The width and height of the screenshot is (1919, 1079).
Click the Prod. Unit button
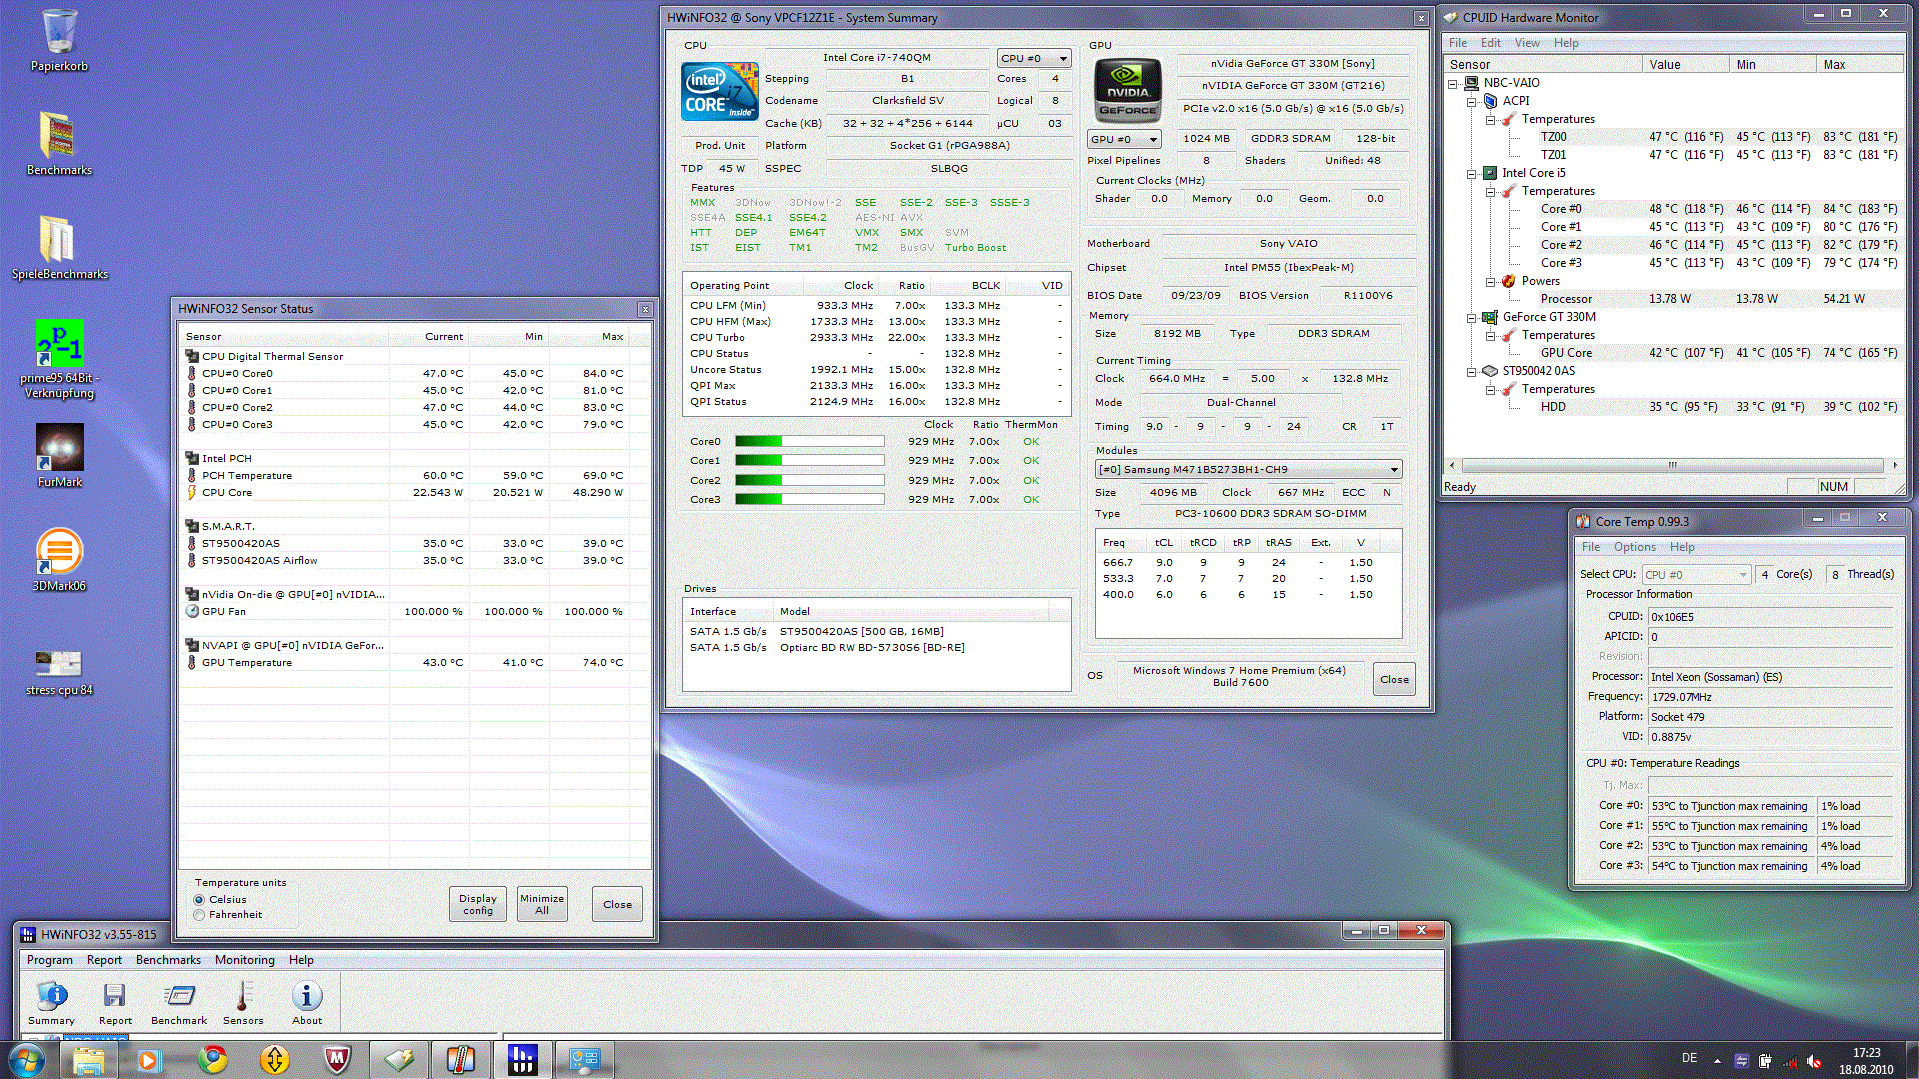(720, 145)
